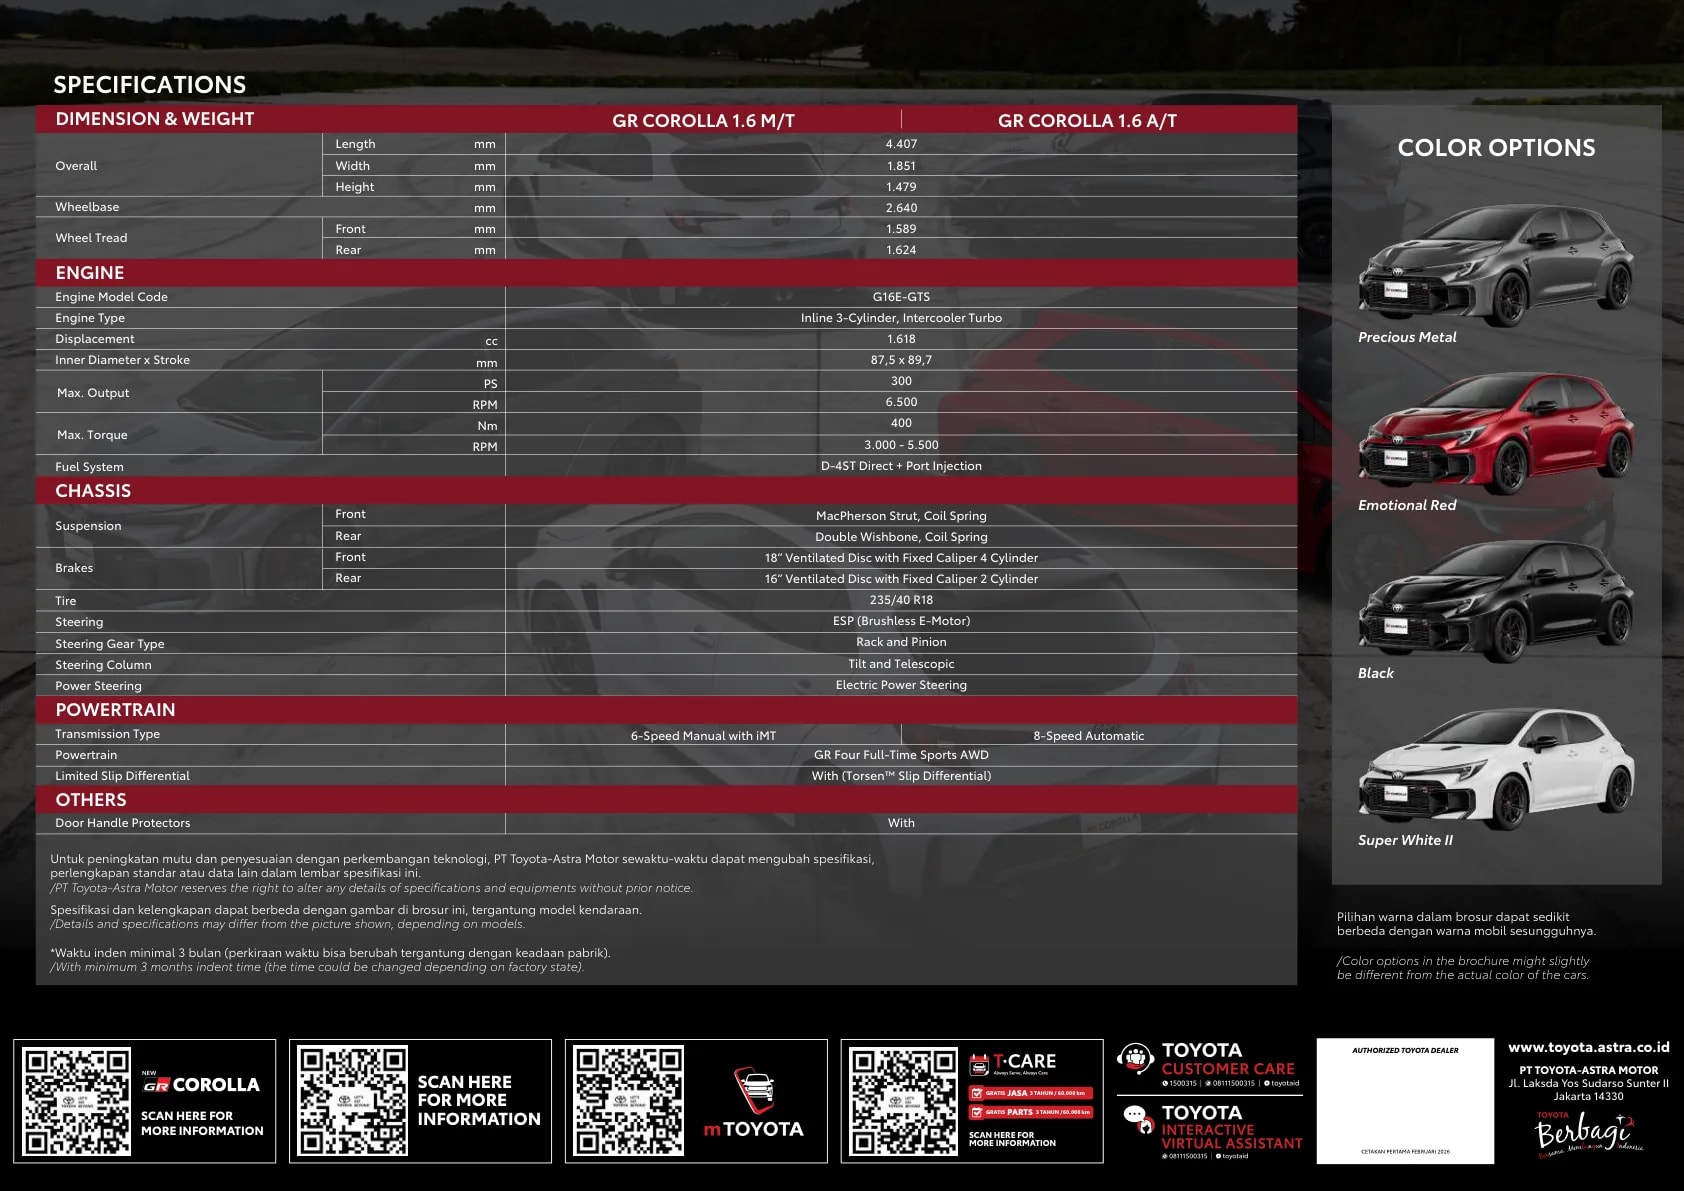The image size is (1684, 1191).
Task: Click D-4ST Direct + Port Injection text
Action: click(x=901, y=466)
